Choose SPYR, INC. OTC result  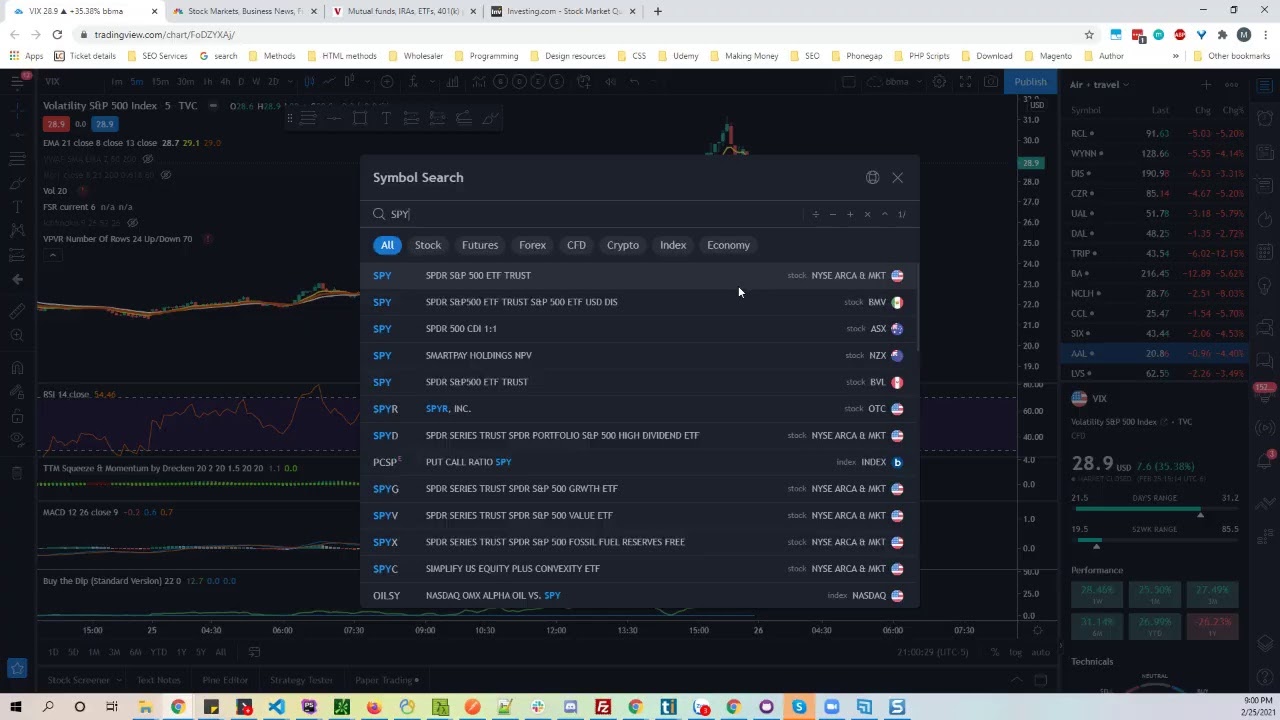pos(638,408)
